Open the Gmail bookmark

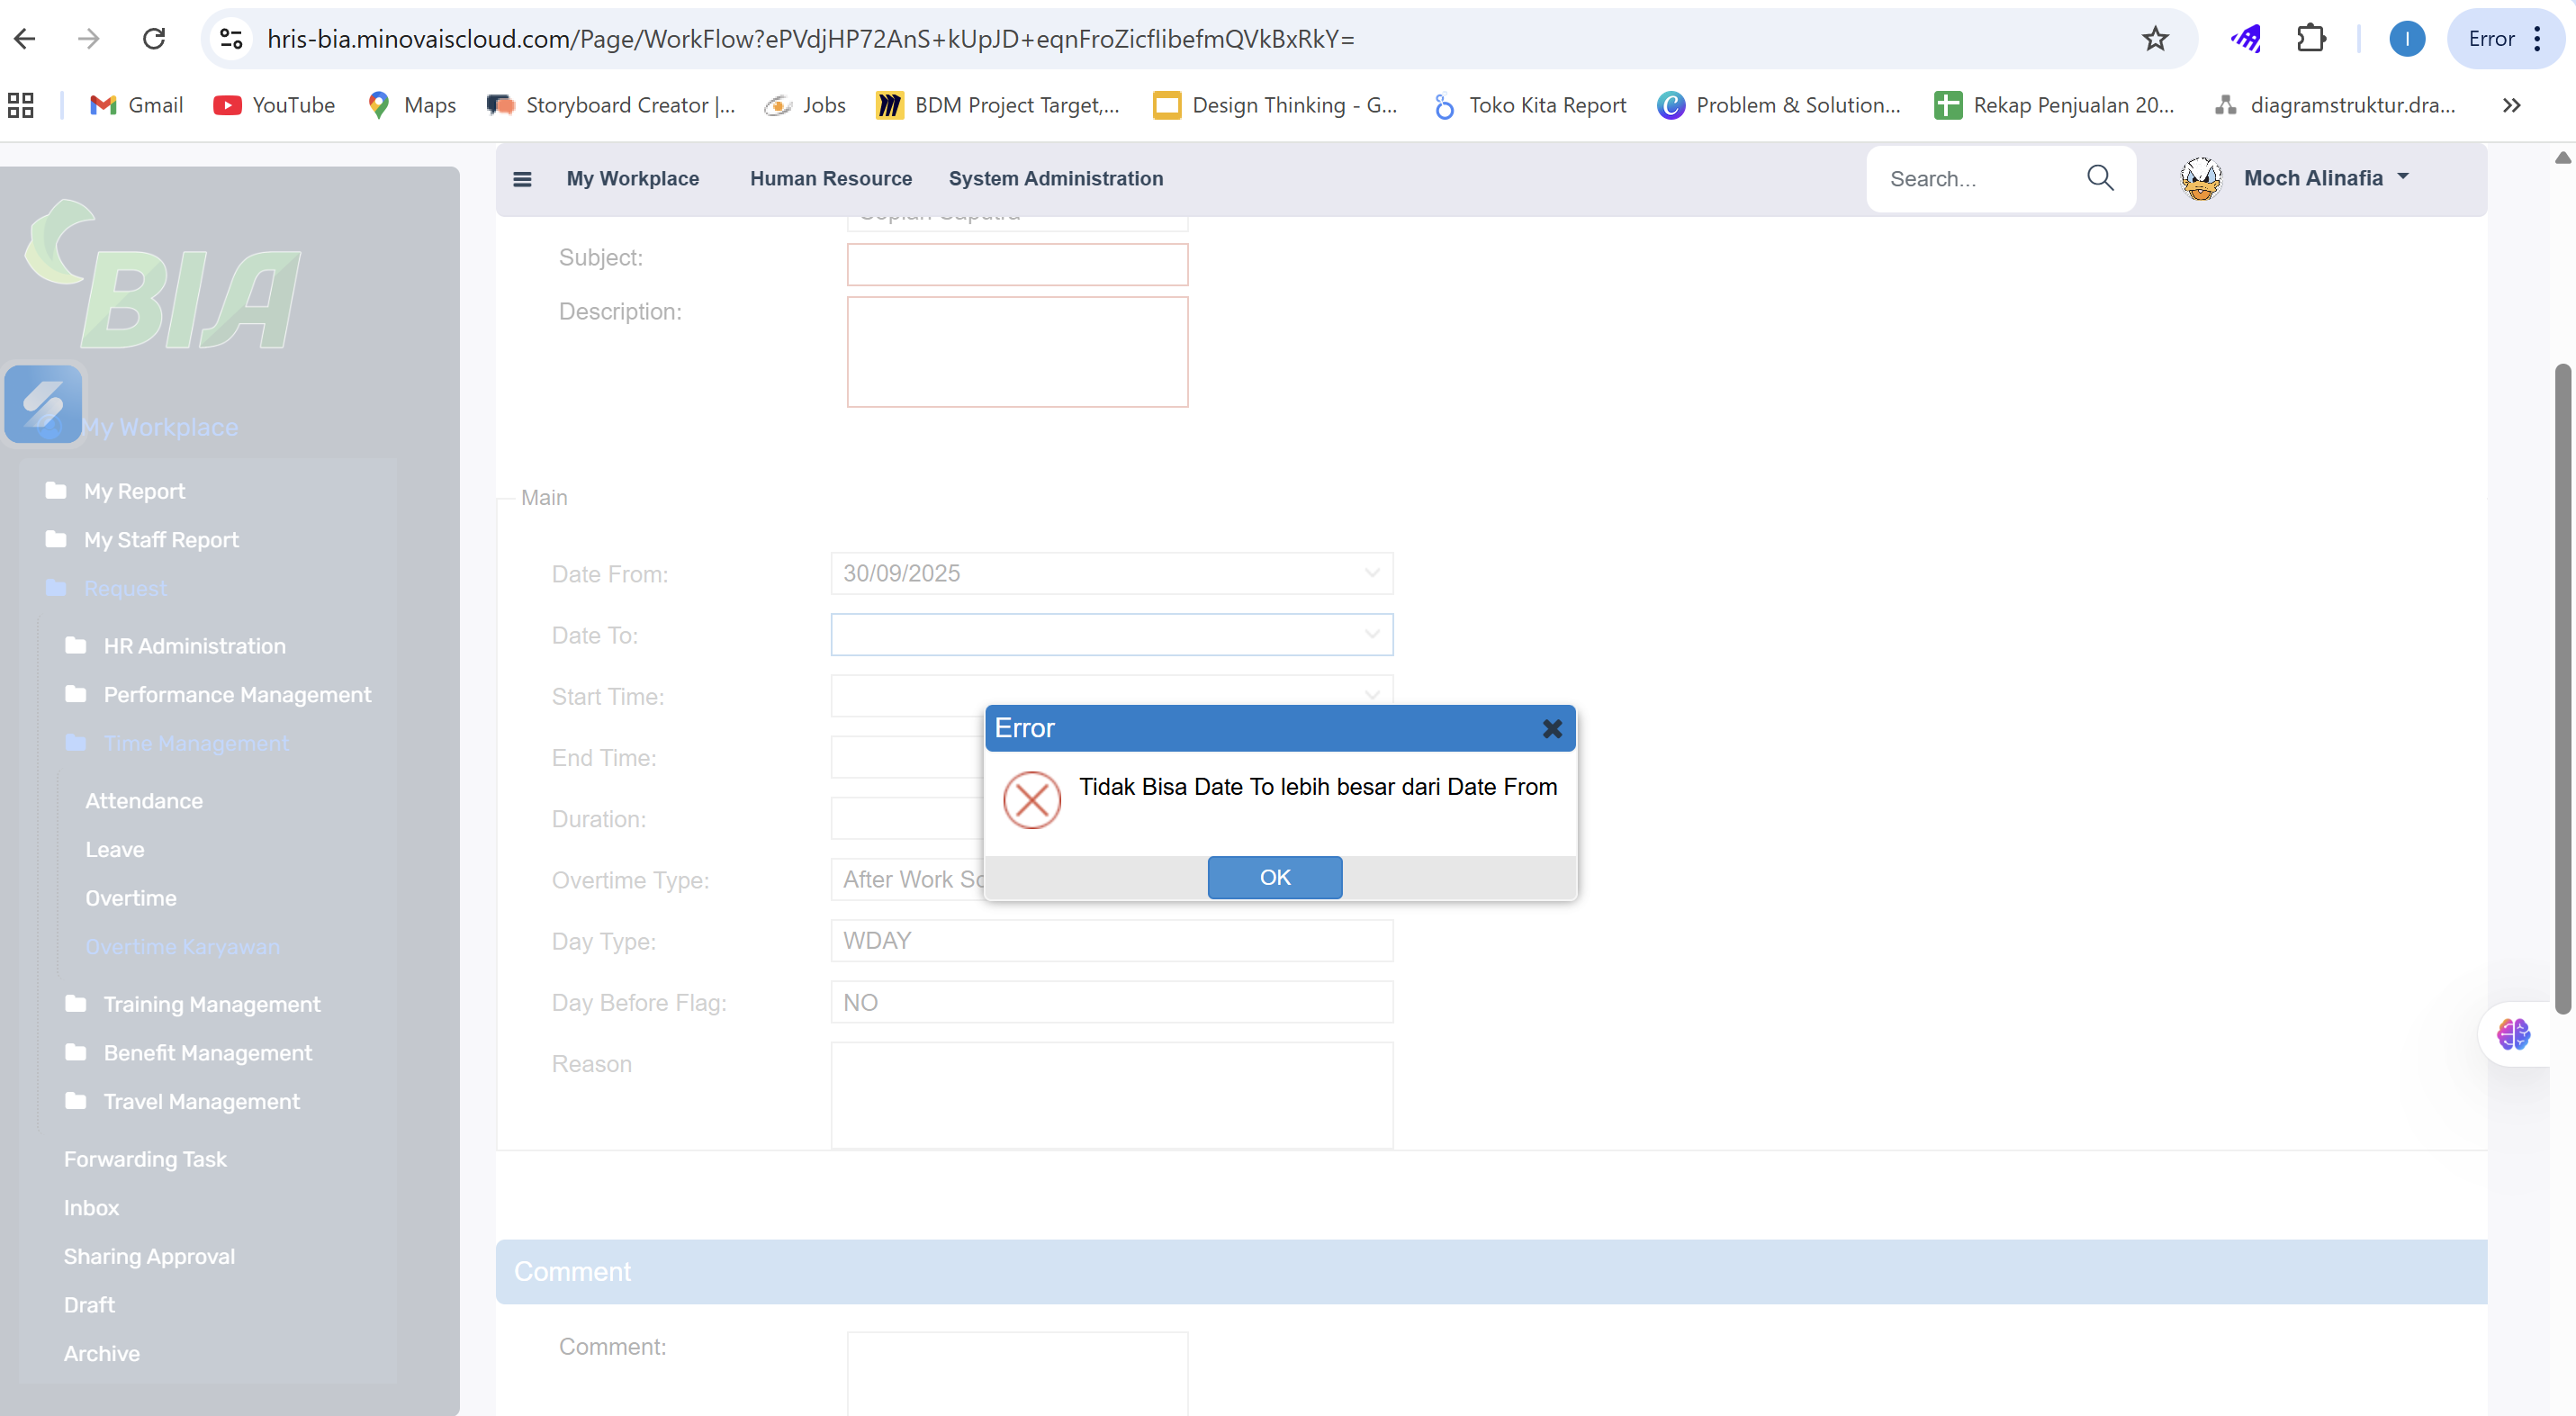137,105
